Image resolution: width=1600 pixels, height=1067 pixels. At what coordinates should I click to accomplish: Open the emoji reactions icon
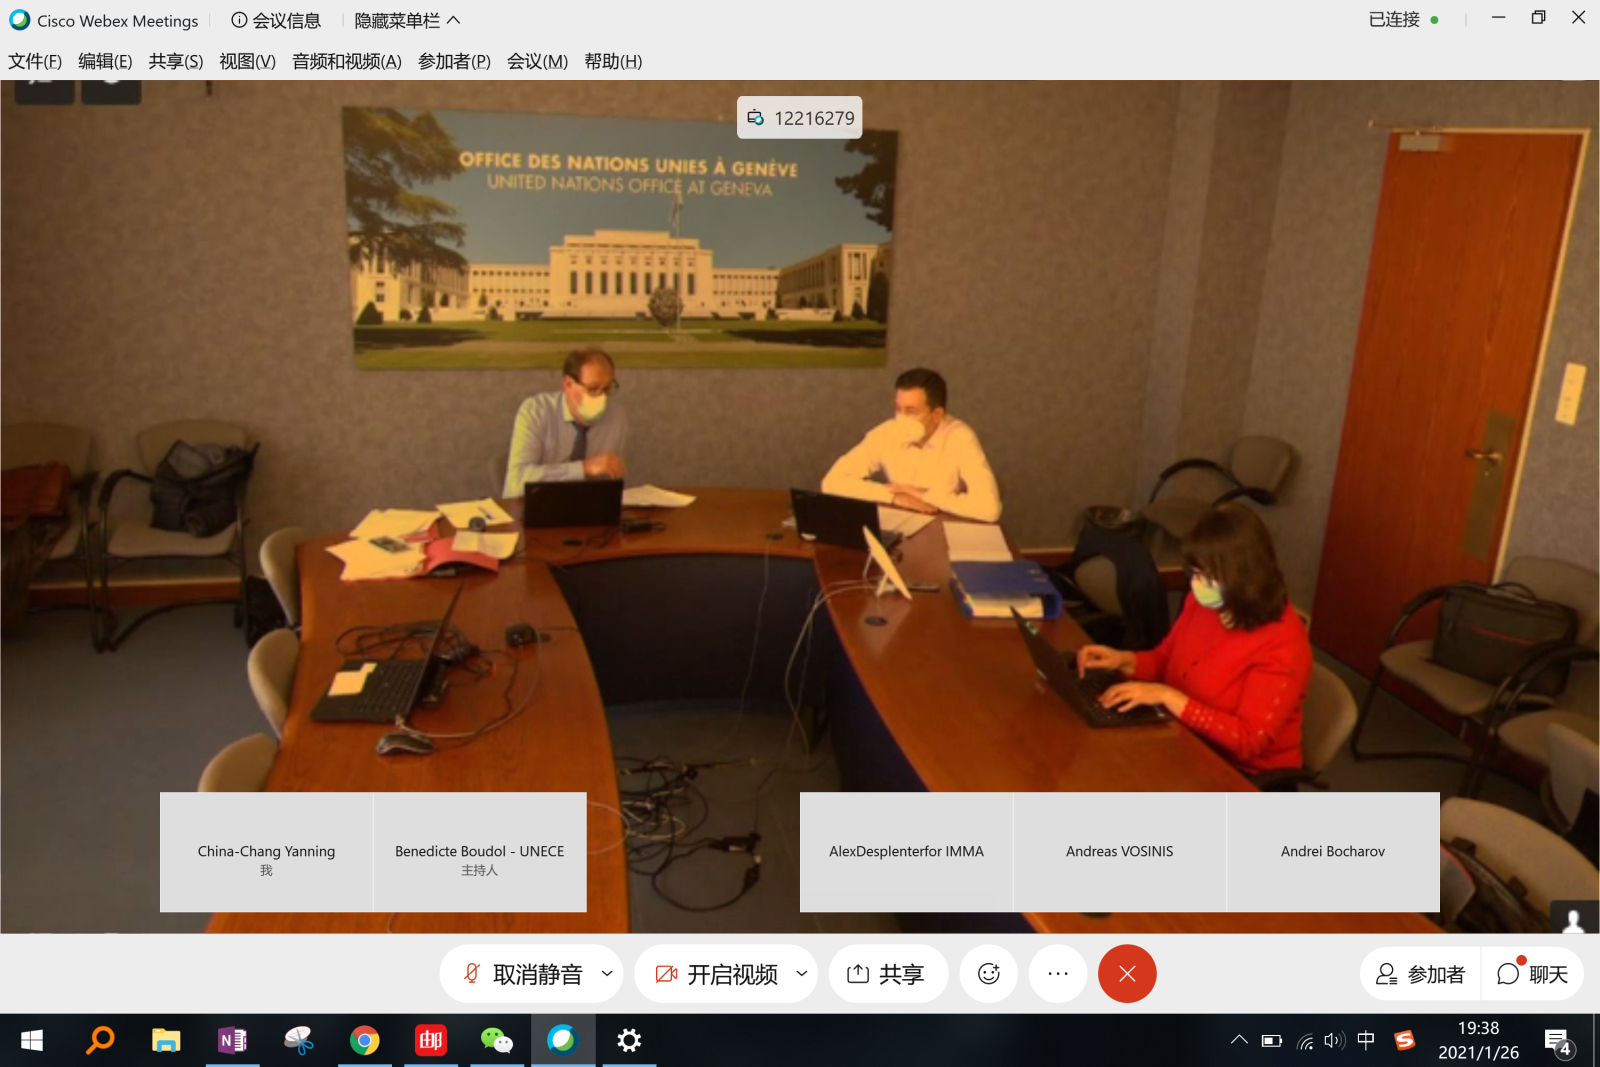coord(988,974)
